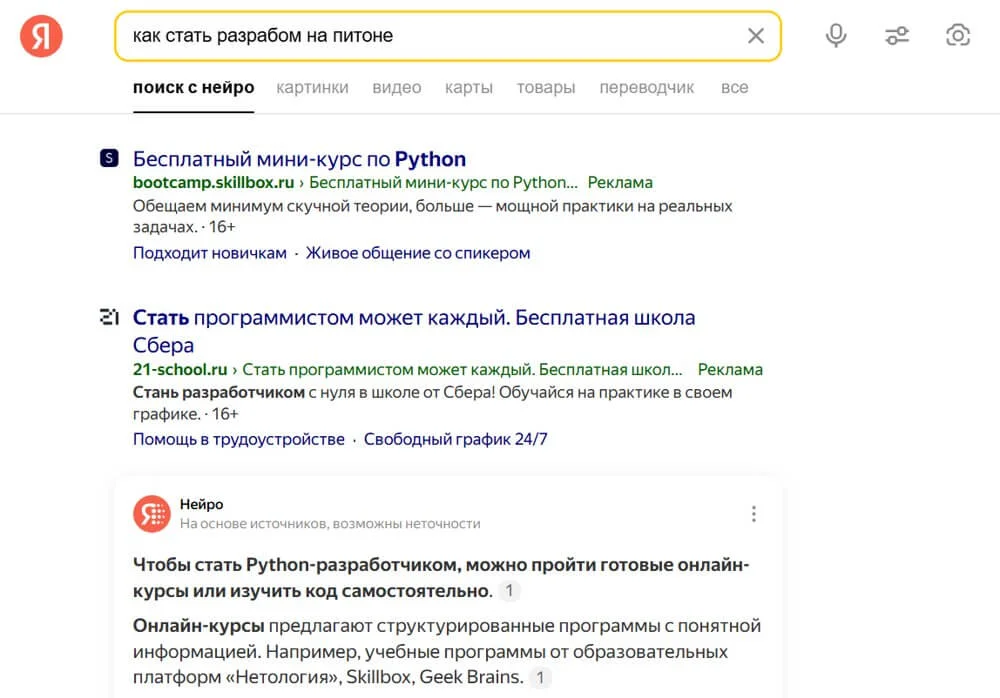Image resolution: width=1000 pixels, height=698 pixels.
Task: Open search settings sliders icon
Action: click(x=897, y=36)
